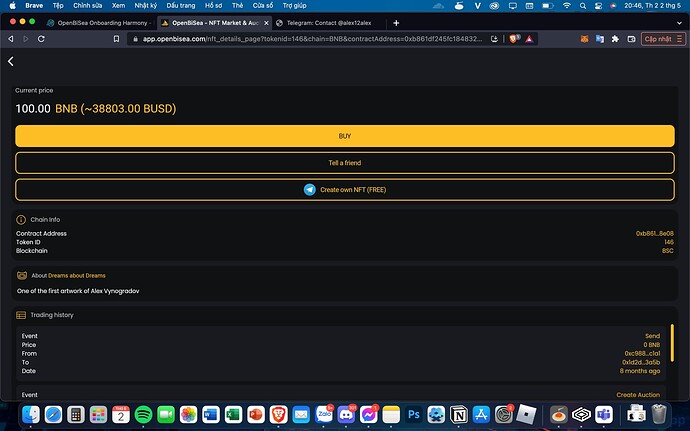
Task: Open Control Center in the menu bar
Action: 598,6
